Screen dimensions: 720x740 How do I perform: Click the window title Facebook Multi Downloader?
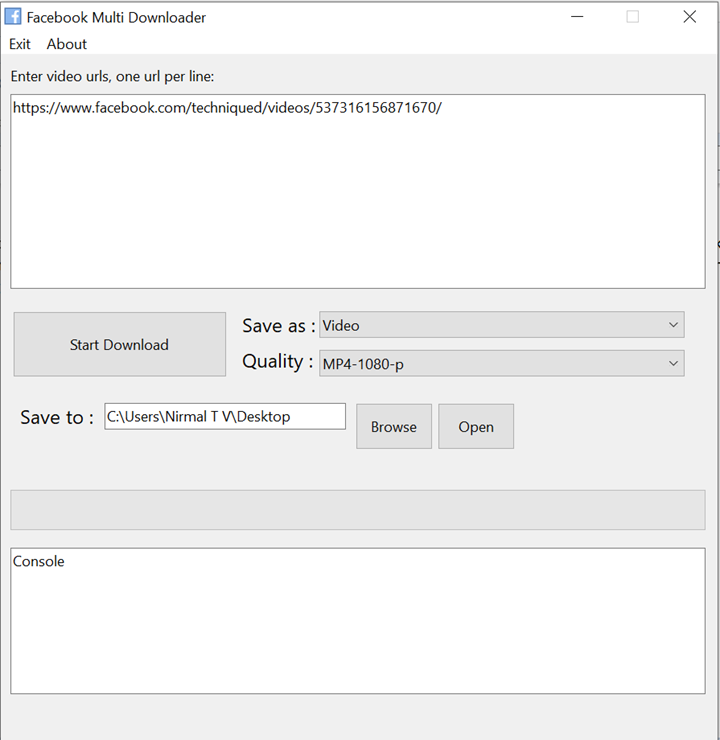click(116, 17)
